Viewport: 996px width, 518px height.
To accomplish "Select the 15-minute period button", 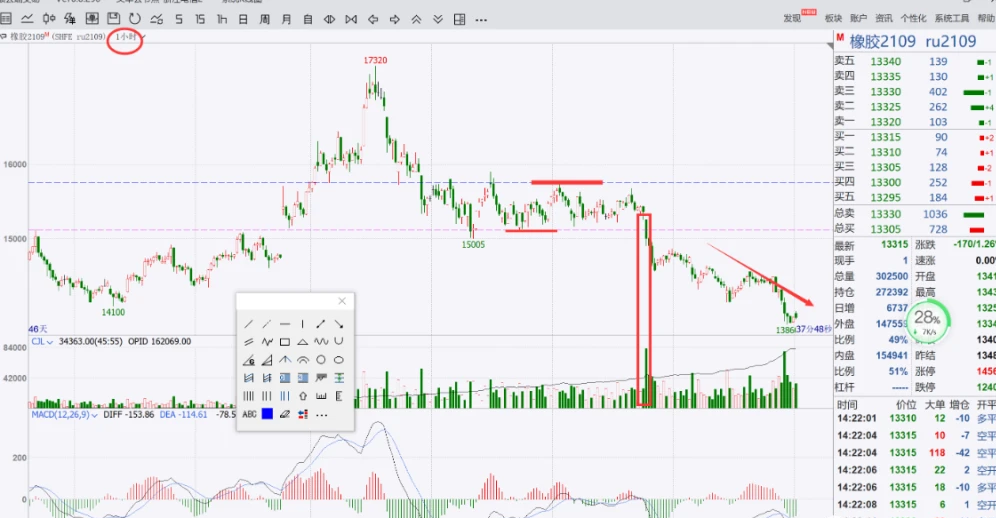I will pos(200,20).
